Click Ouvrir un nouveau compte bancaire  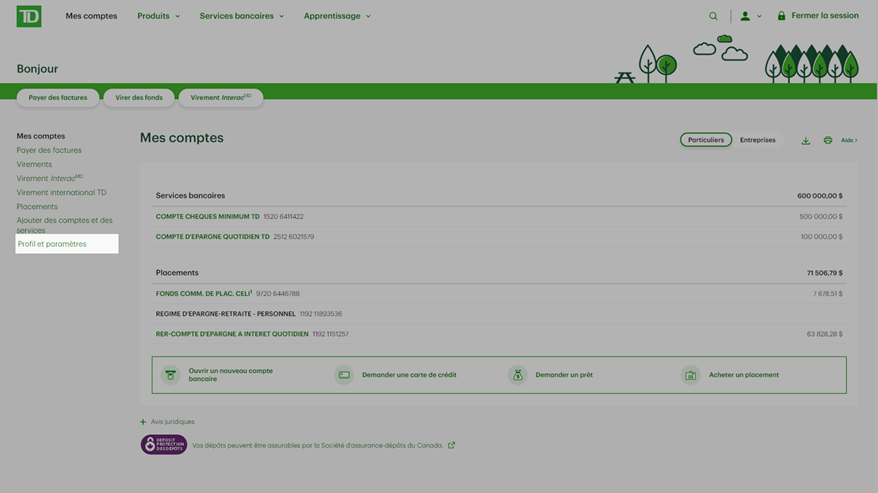coord(231,375)
